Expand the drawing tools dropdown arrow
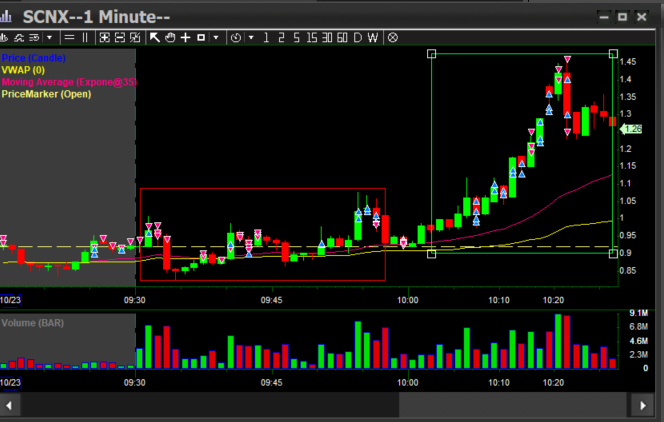This screenshot has height=422, width=664. pos(216,38)
